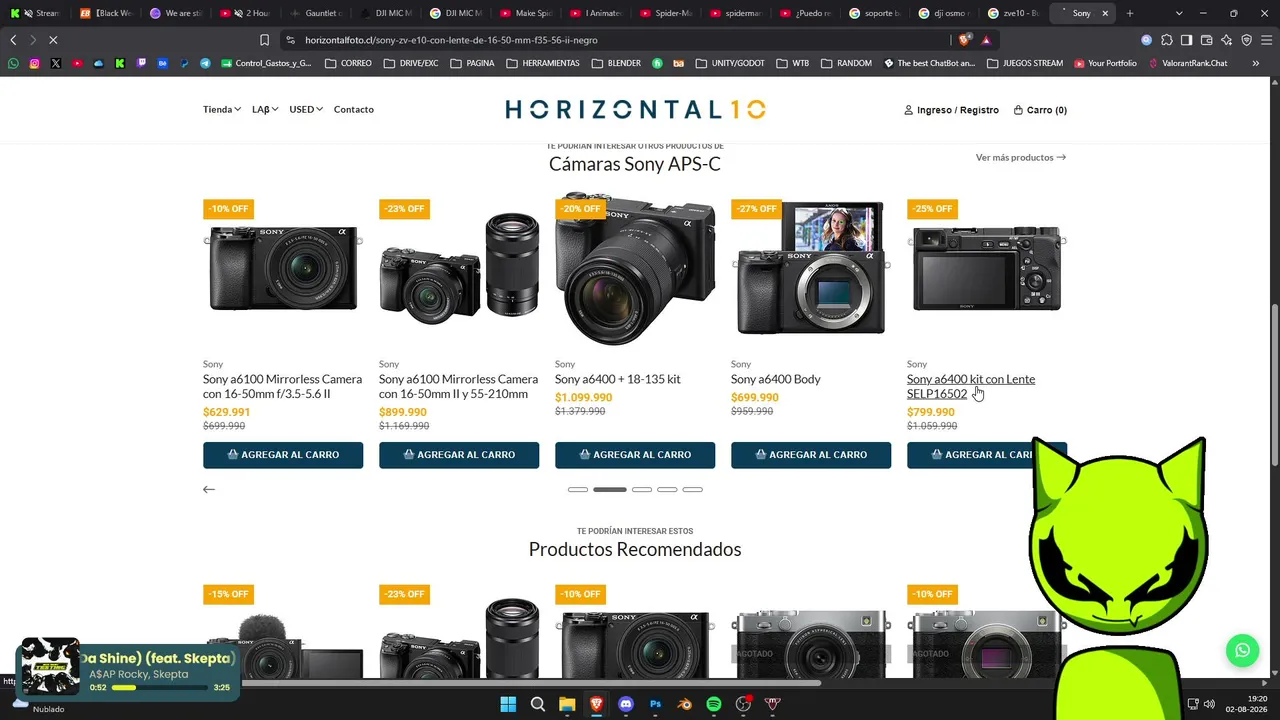Viewport: 1280px width, 720px height.
Task: Click the previous-slide arrow of the carousel
Action: pyautogui.click(x=208, y=489)
